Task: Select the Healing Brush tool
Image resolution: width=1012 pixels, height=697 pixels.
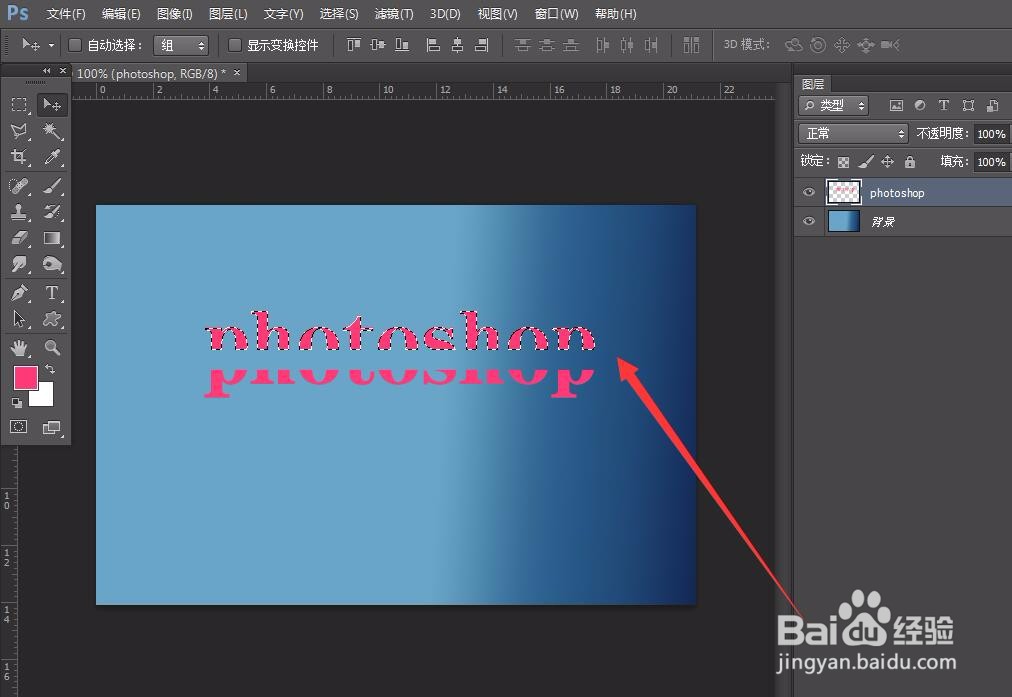Action: (x=19, y=186)
